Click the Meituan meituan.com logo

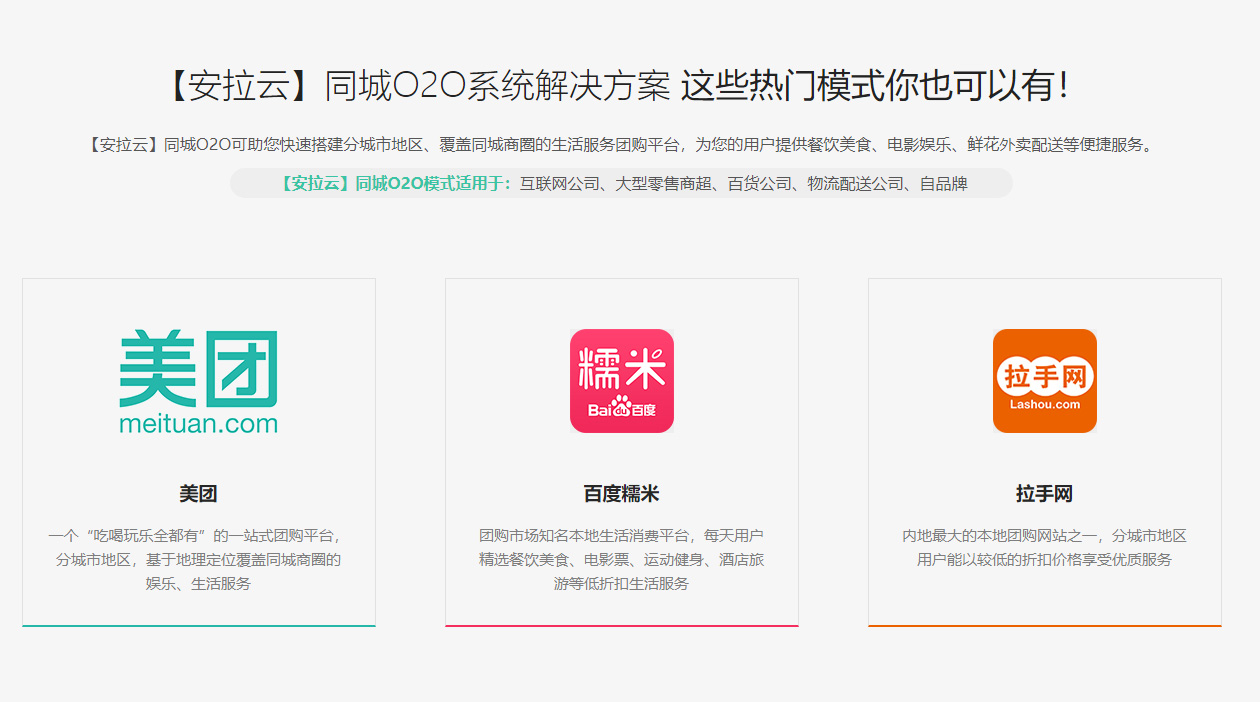click(x=199, y=382)
